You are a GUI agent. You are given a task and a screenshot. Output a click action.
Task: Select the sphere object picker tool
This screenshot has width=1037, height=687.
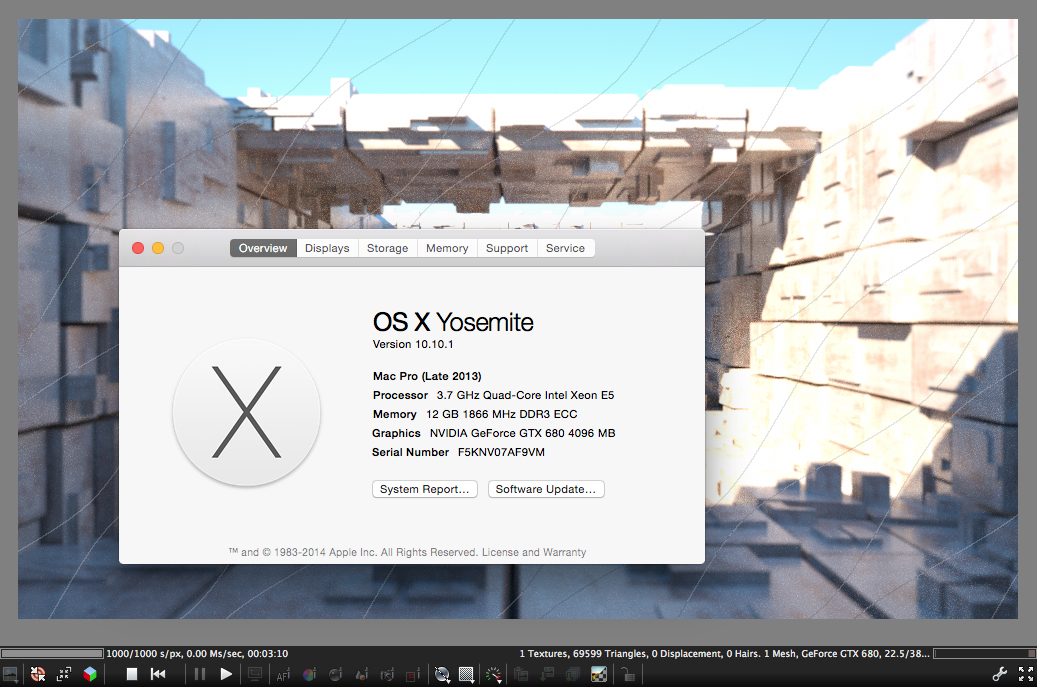click(335, 674)
